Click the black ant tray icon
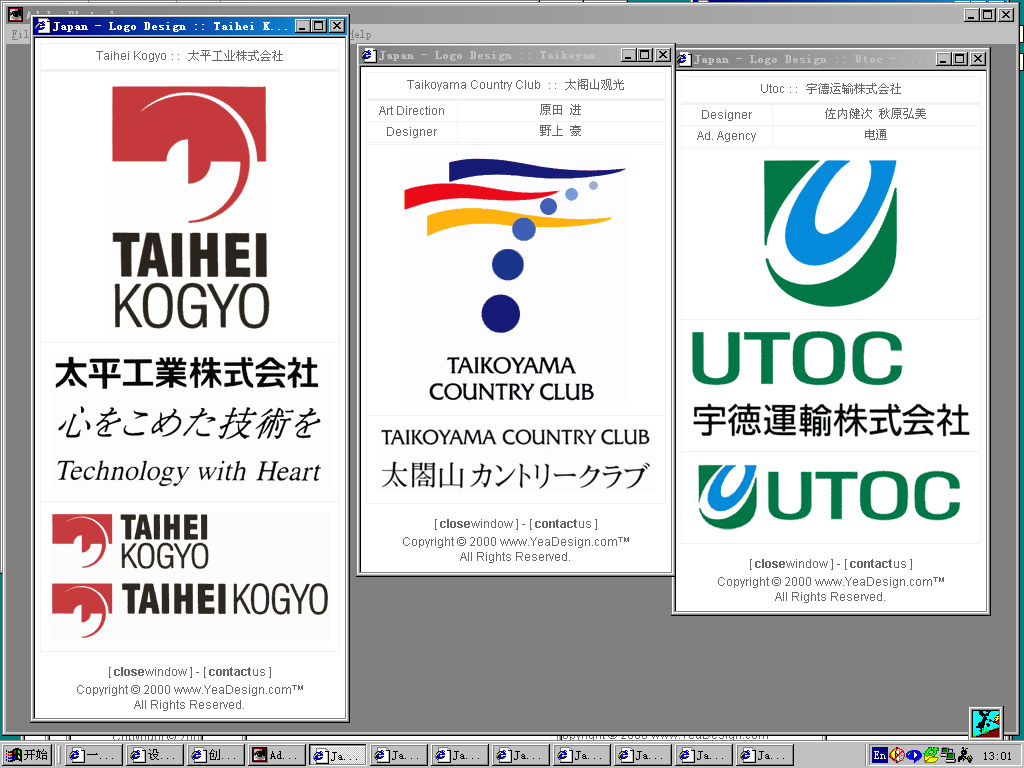This screenshot has height=768, width=1024. pos(965,755)
